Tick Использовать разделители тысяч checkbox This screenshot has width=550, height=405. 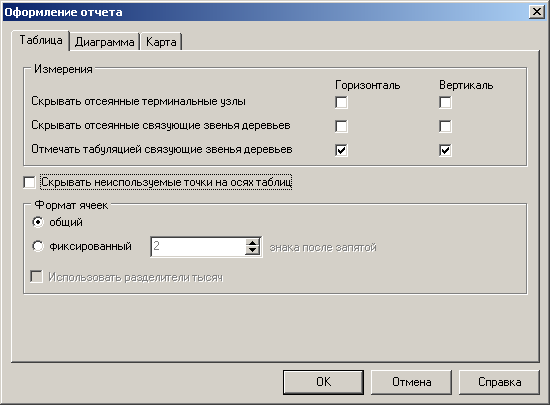36,276
